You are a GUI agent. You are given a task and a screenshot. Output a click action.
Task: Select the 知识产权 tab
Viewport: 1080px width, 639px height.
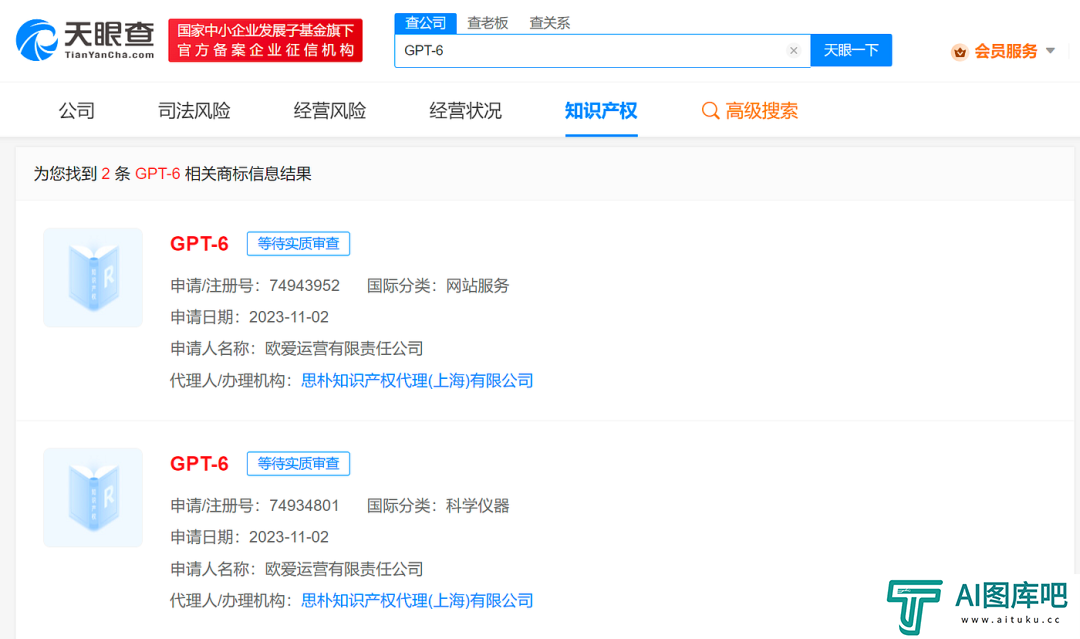[x=601, y=111]
